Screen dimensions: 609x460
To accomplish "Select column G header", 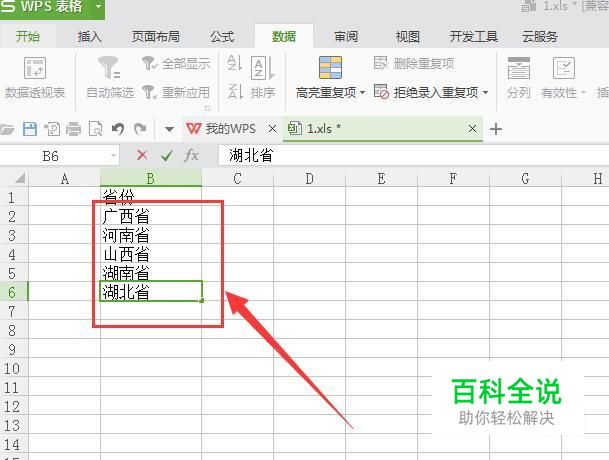I will pyautogui.click(x=525, y=178).
